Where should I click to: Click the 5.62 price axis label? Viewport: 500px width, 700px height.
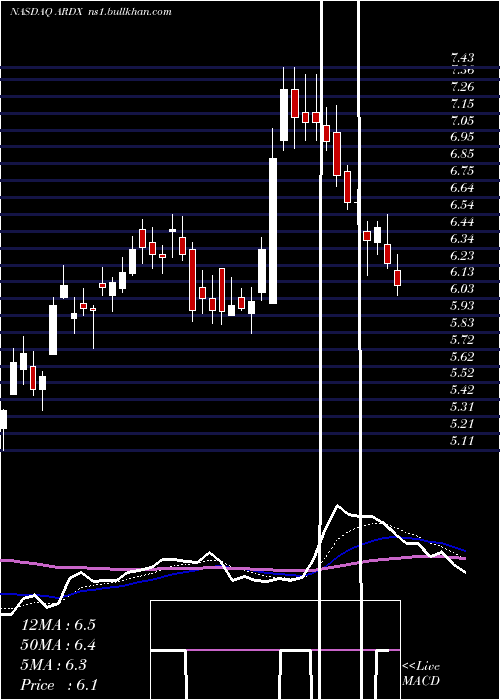[x=462, y=356]
